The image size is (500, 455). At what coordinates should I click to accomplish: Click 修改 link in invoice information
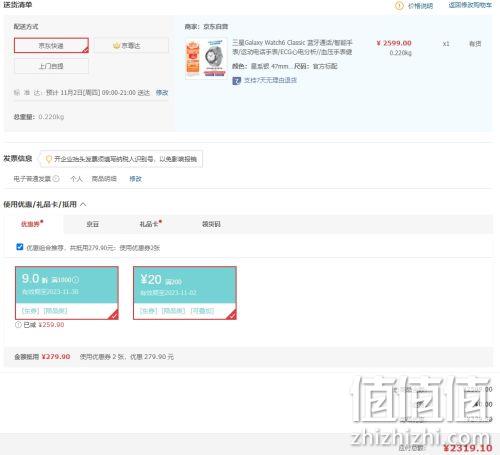pos(135,179)
